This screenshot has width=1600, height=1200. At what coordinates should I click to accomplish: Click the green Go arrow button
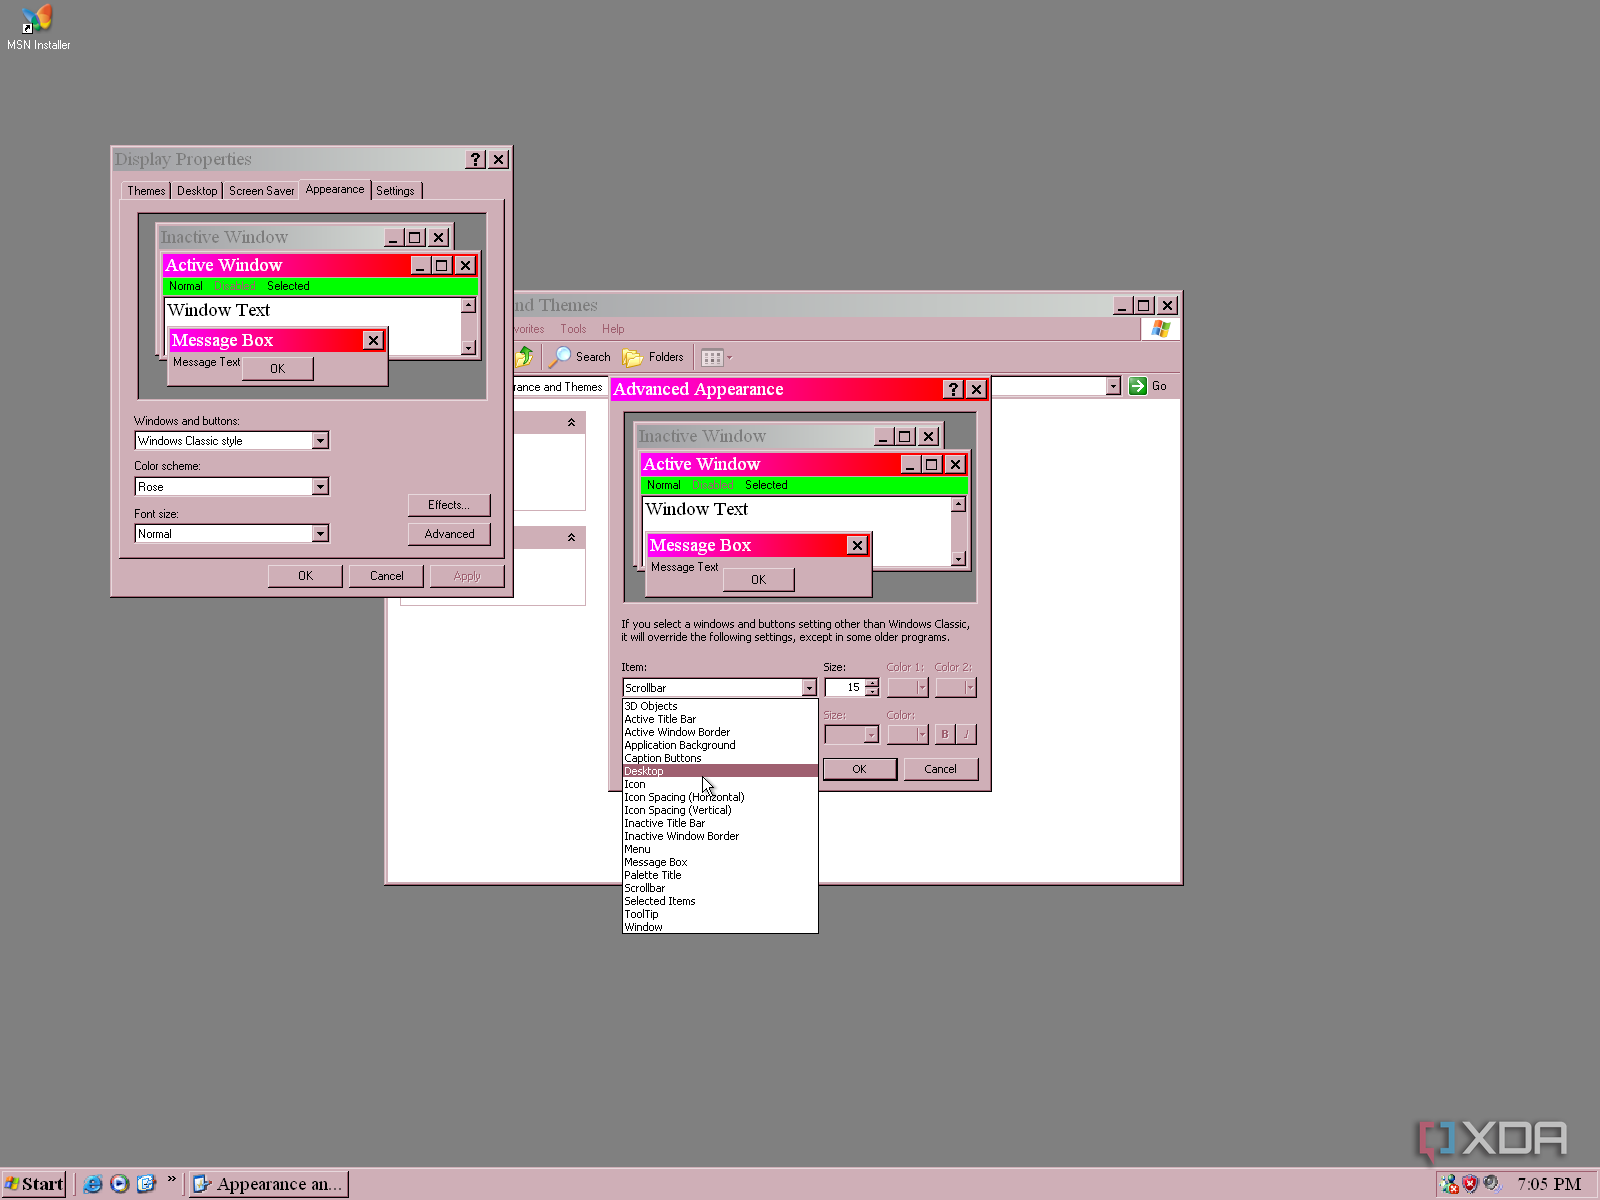pos(1138,386)
